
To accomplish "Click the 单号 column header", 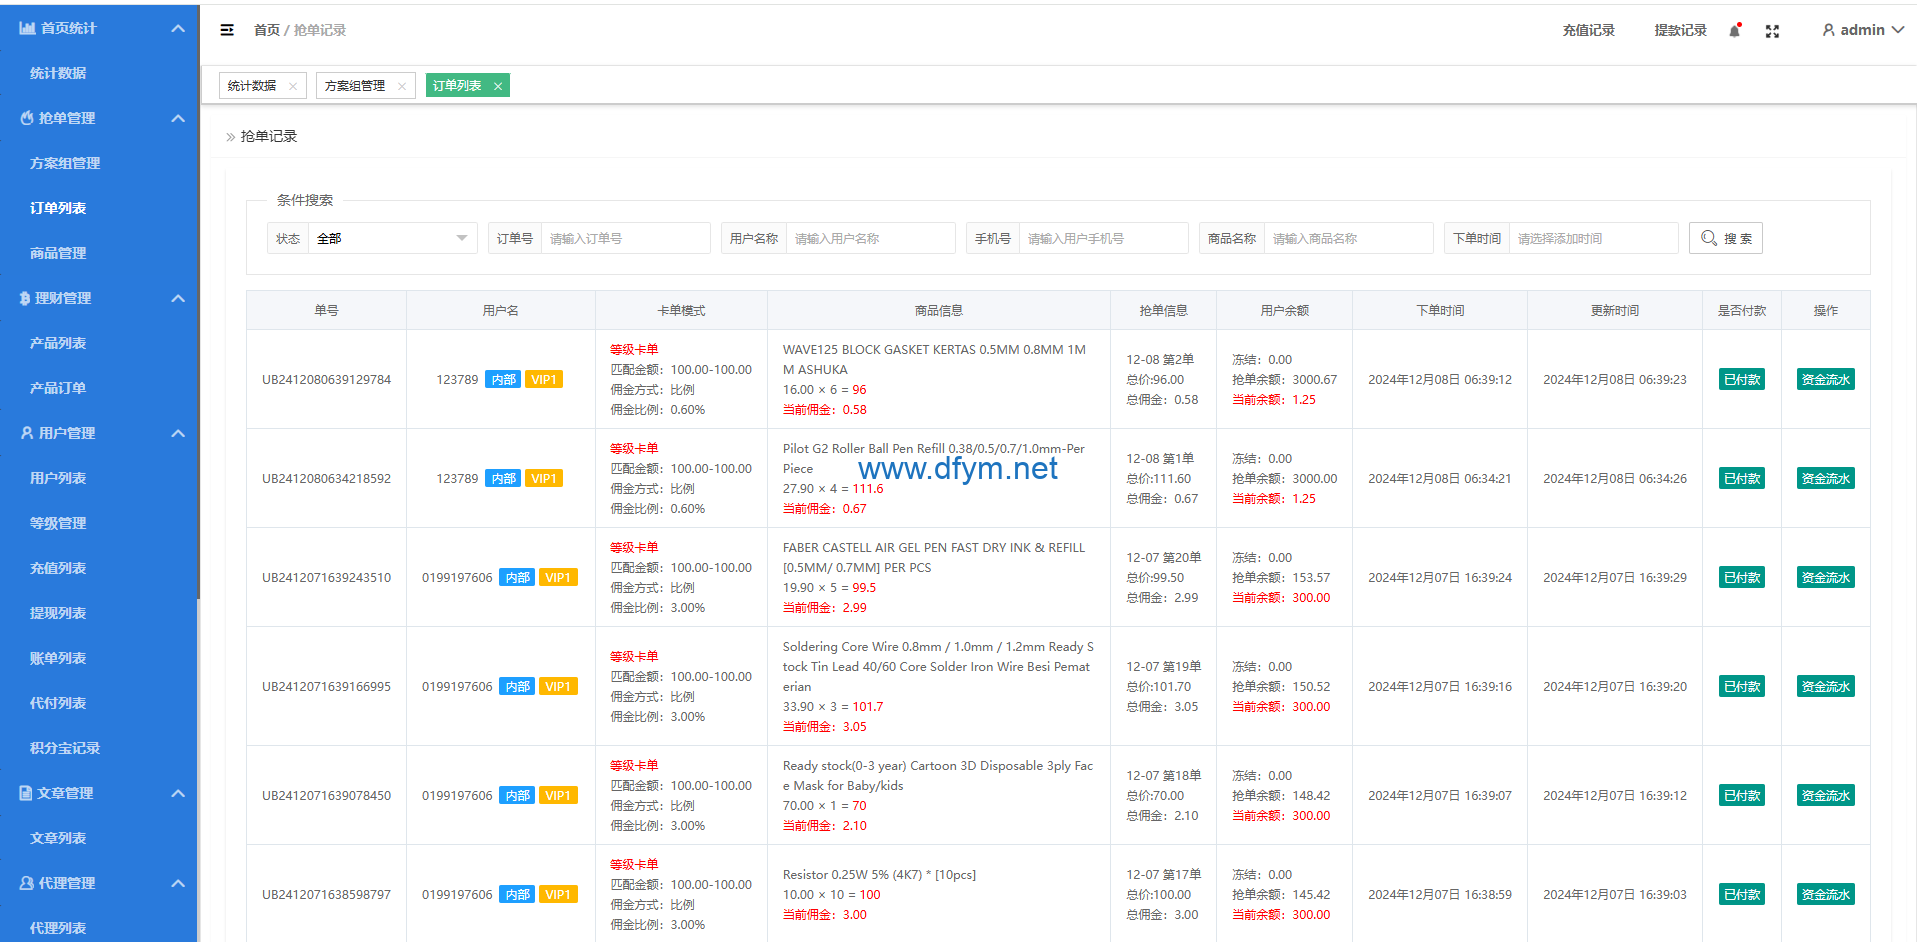I will point(326,310).
